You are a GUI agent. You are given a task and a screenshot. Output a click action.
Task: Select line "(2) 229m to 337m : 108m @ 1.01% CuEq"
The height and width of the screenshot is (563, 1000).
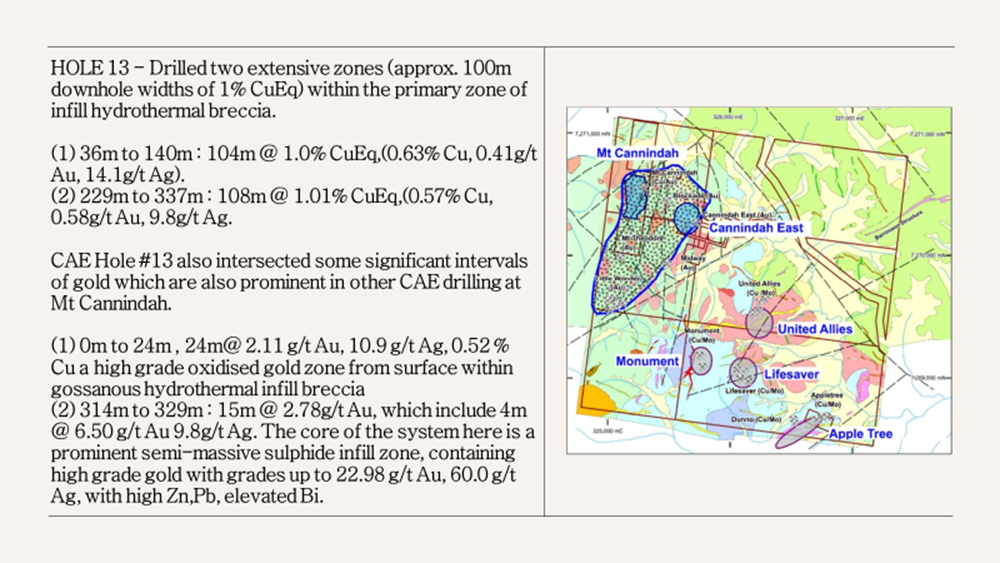[272, 196]
